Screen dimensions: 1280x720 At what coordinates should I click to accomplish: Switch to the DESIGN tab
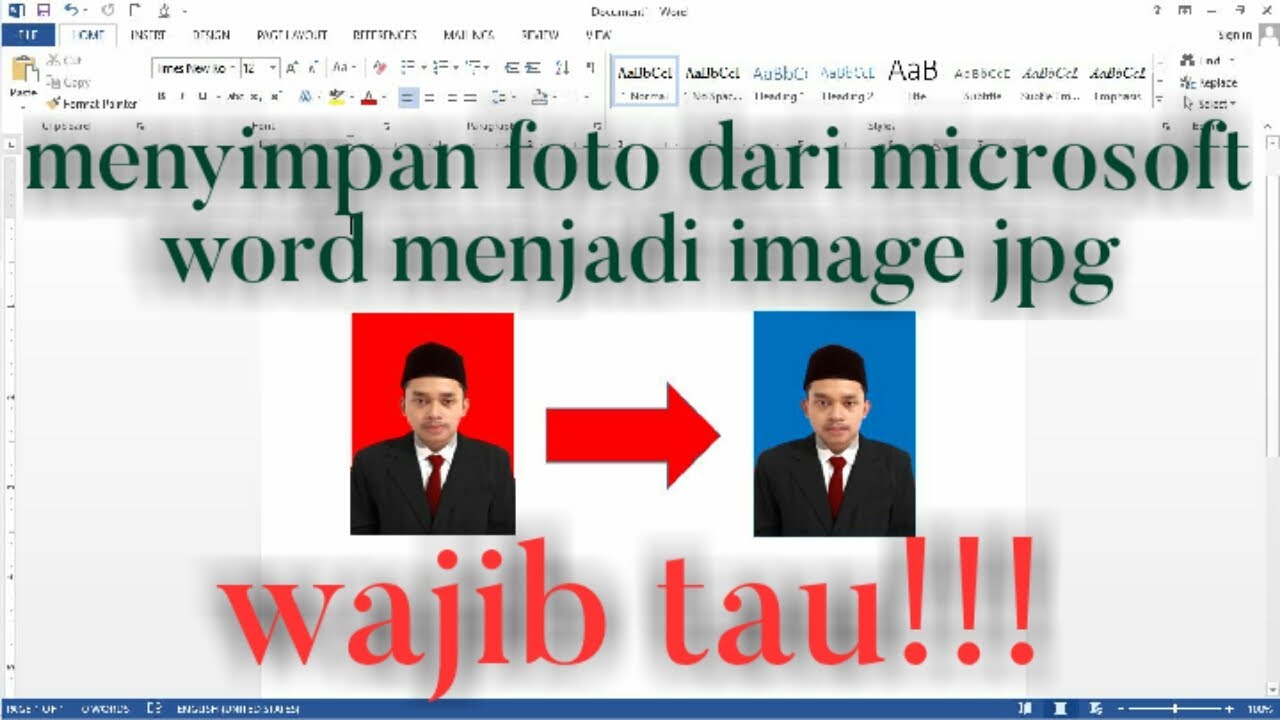click(x=211, y=34)
